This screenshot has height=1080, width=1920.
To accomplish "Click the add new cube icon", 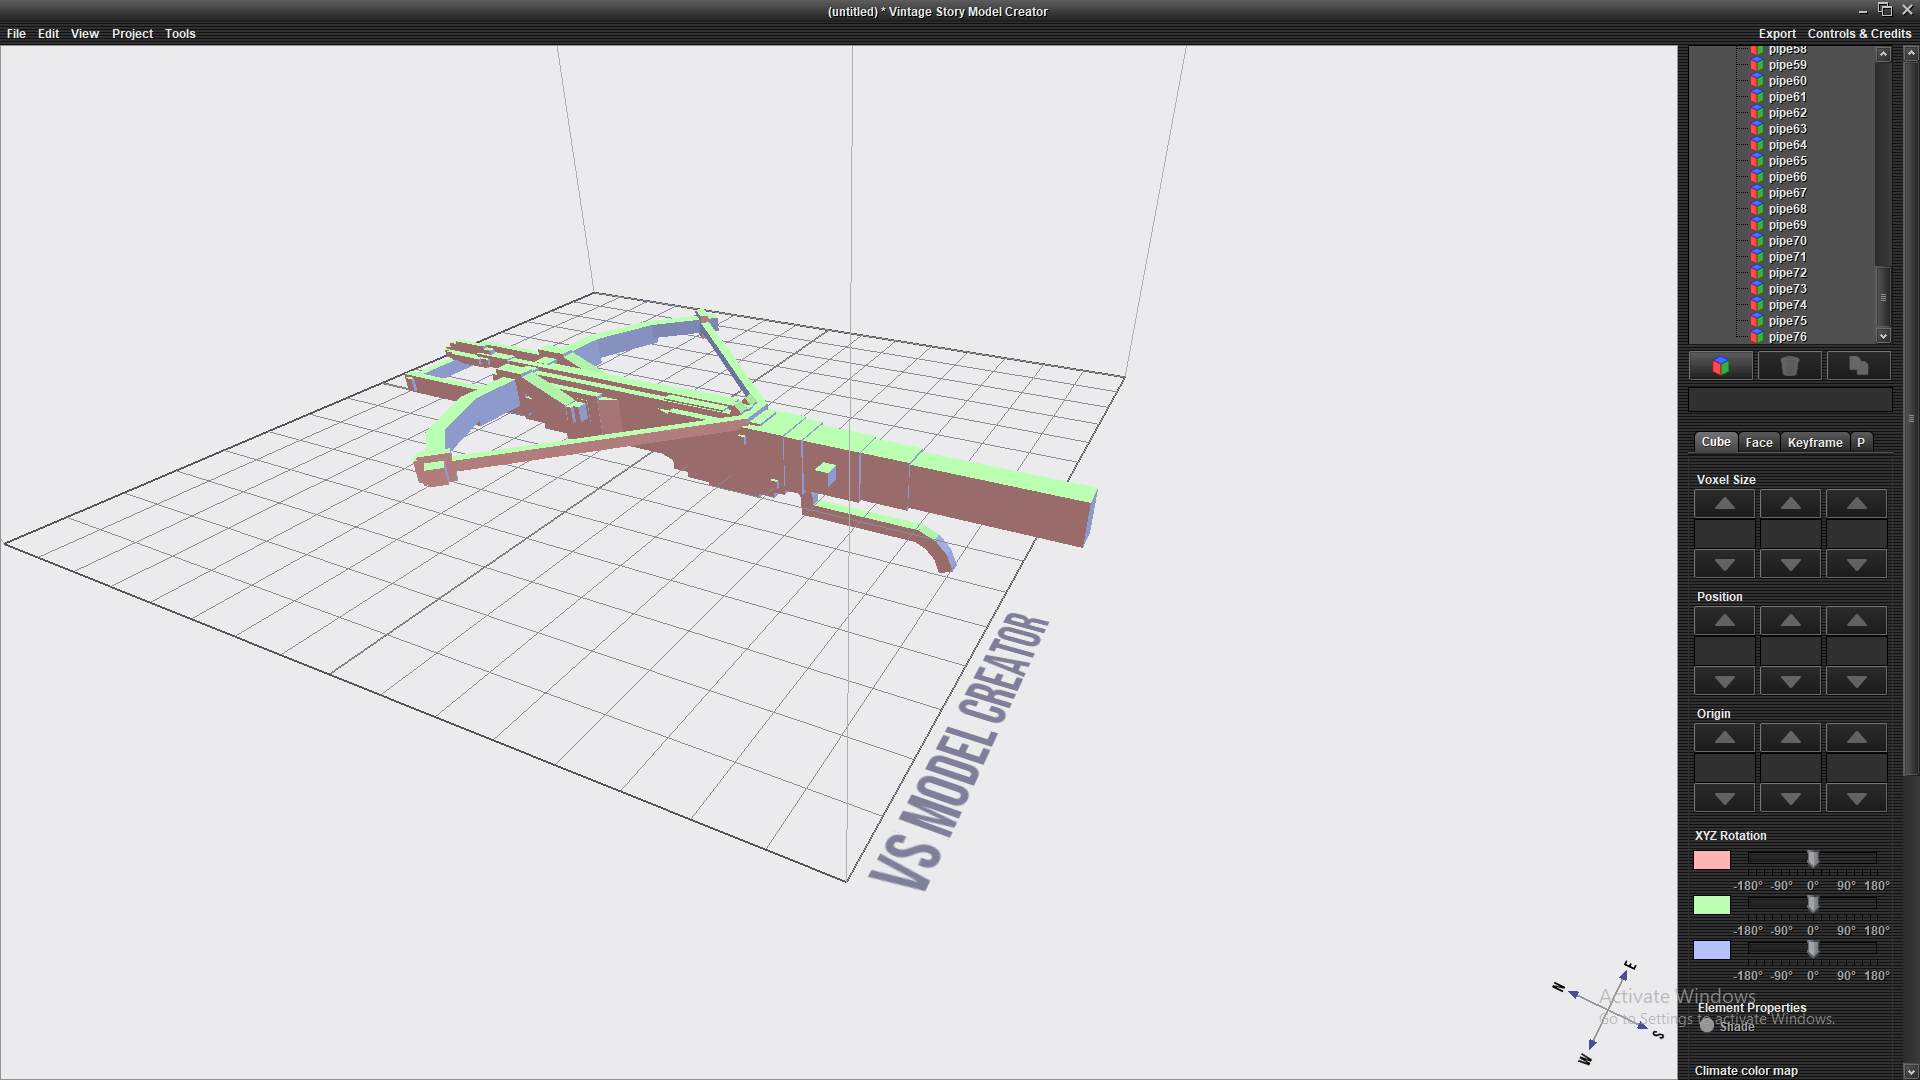I will point(1720,366).
